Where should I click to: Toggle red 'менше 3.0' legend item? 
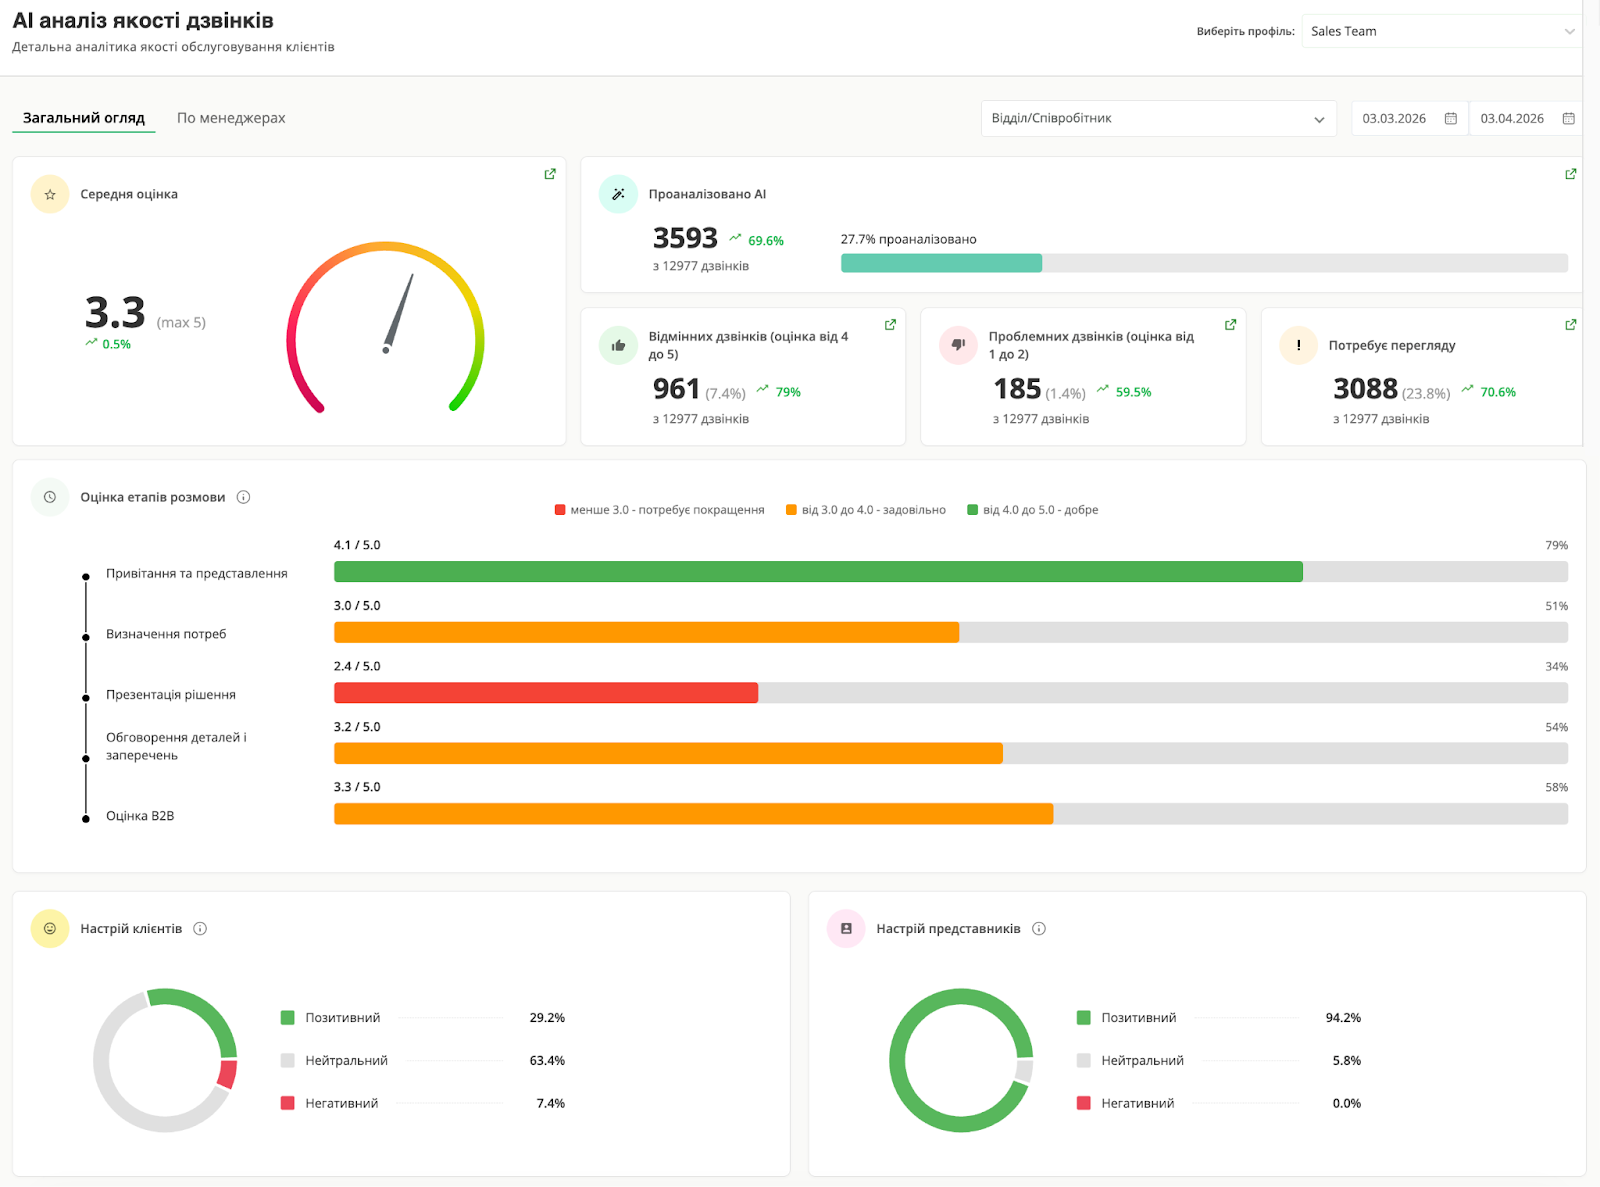click(660, 510)
